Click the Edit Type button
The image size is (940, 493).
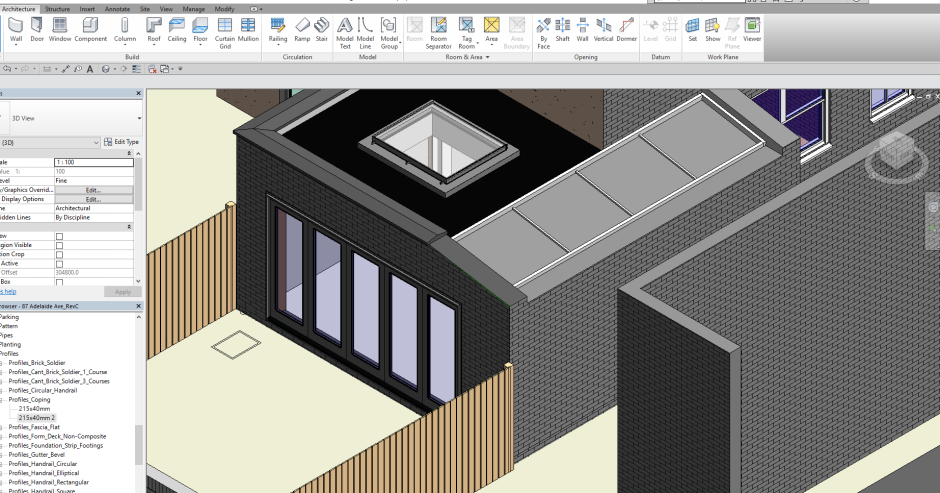coord(121,142)
